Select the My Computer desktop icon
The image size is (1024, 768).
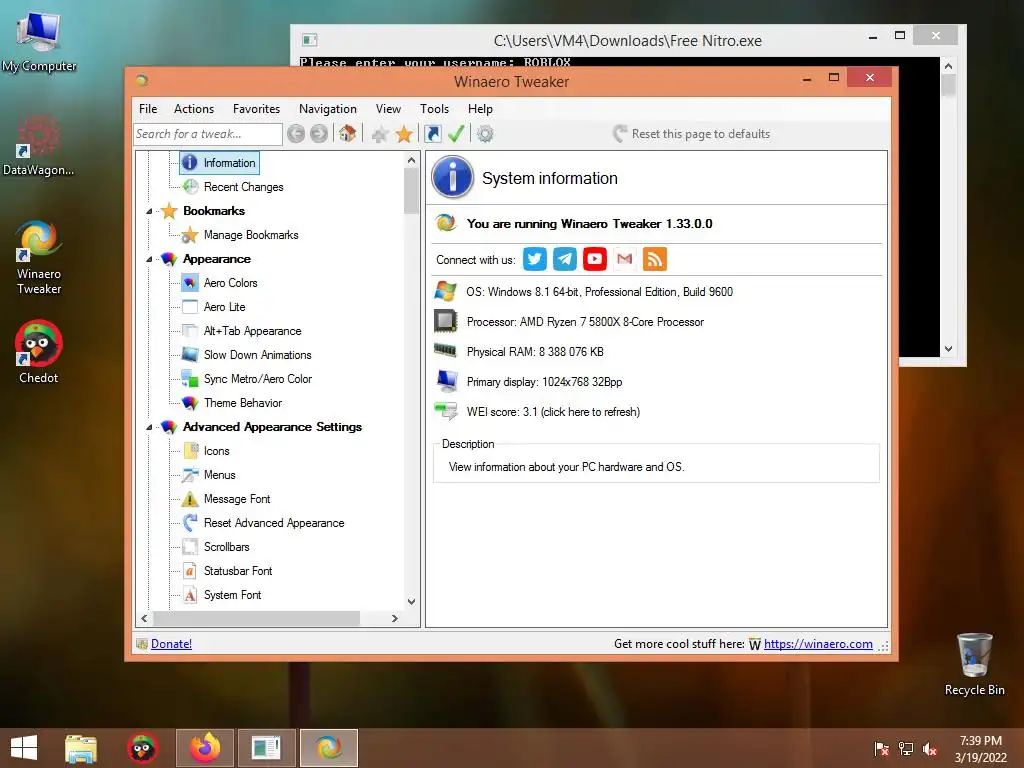coord(39,42)
